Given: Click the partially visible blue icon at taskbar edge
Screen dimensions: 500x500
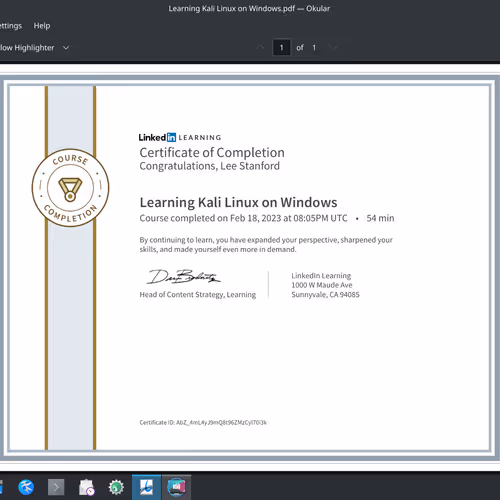Looking at the screenshot, I should coord(1,487).
